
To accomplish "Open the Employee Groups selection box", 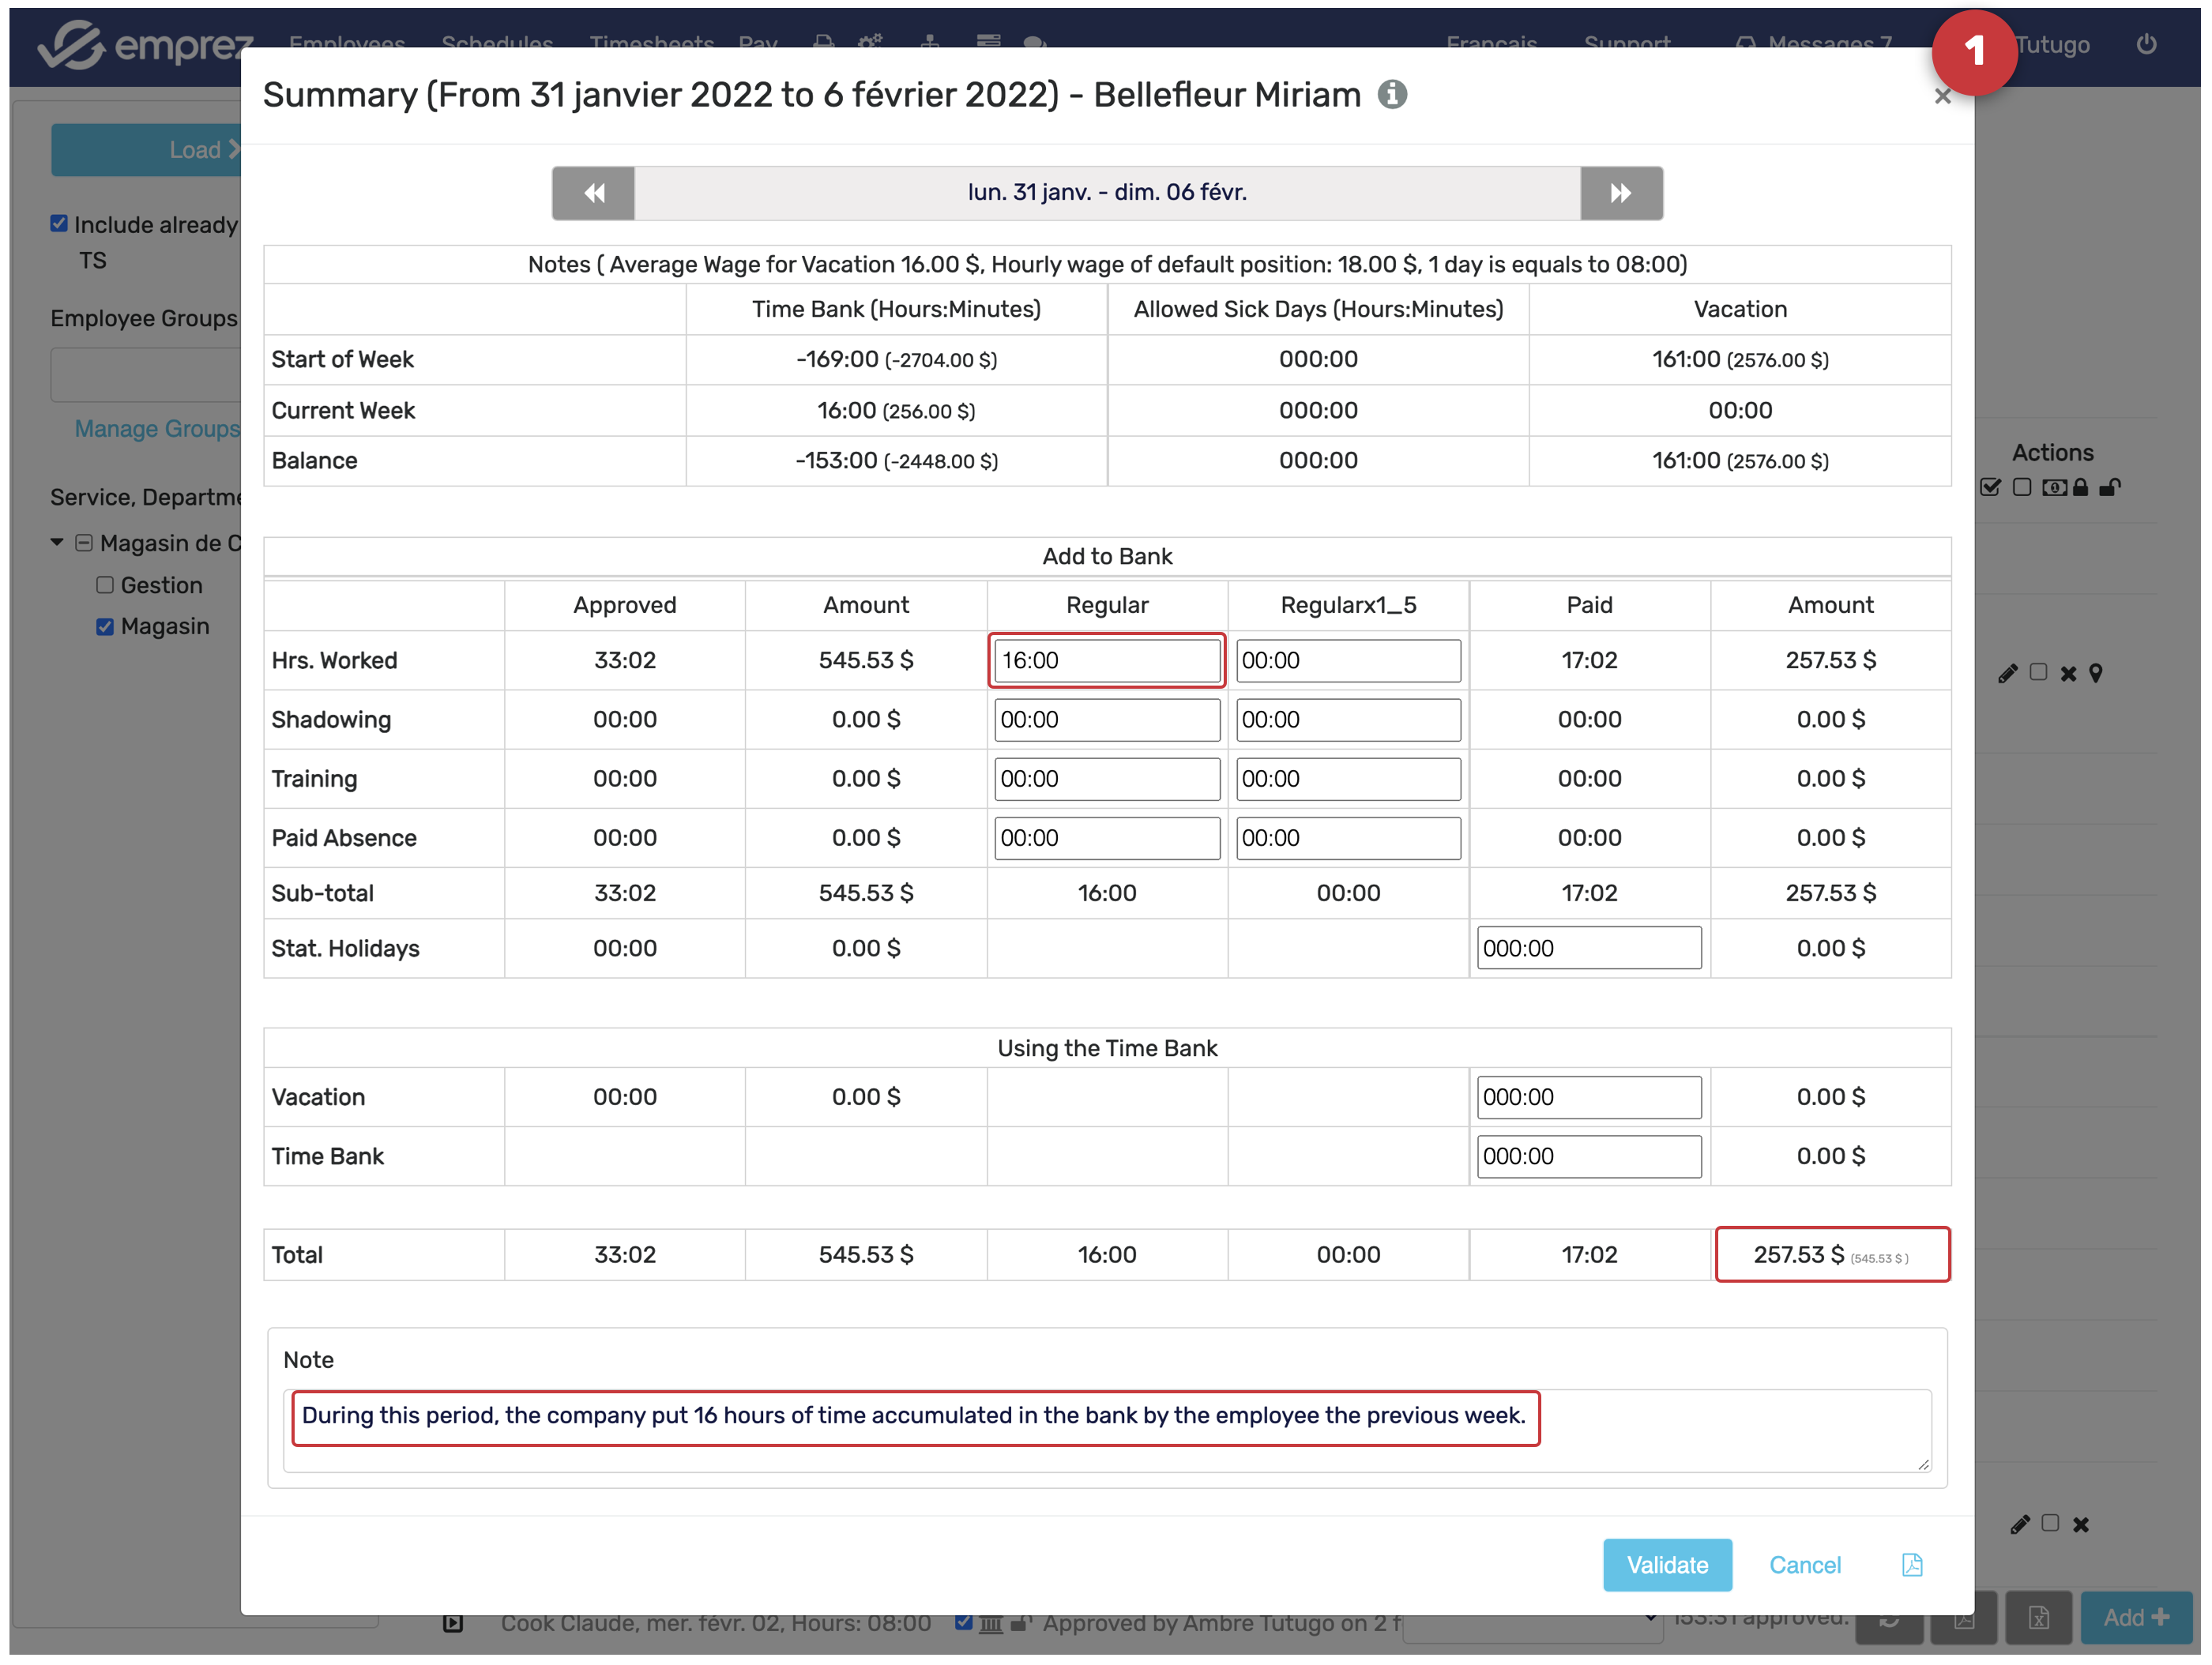I will pos(145,375).
